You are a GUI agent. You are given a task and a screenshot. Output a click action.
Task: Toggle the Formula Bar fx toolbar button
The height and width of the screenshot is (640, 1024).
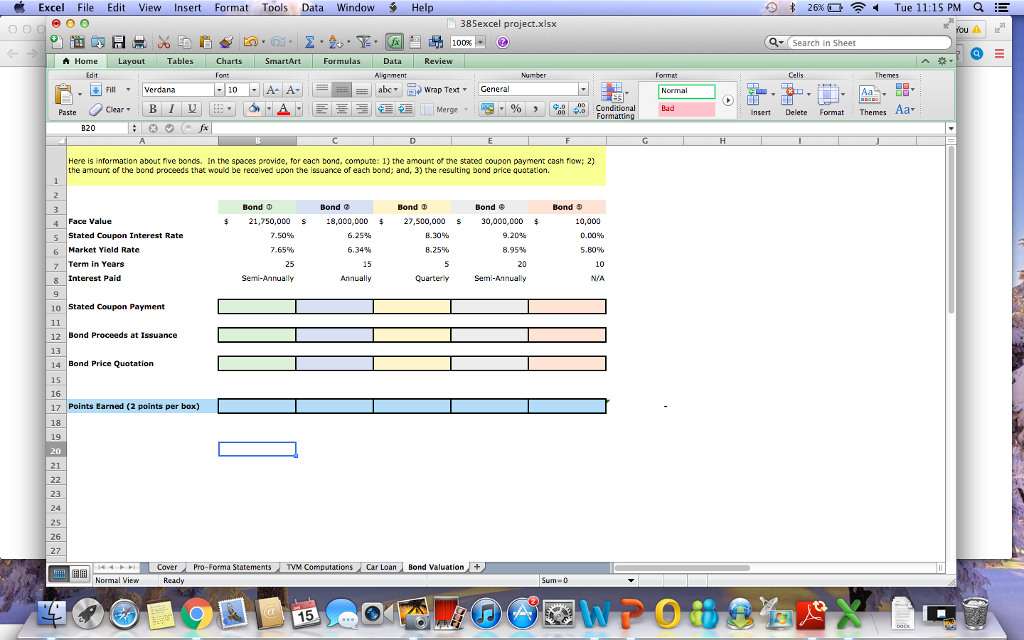pyautogui.click(x=394, y=42)
